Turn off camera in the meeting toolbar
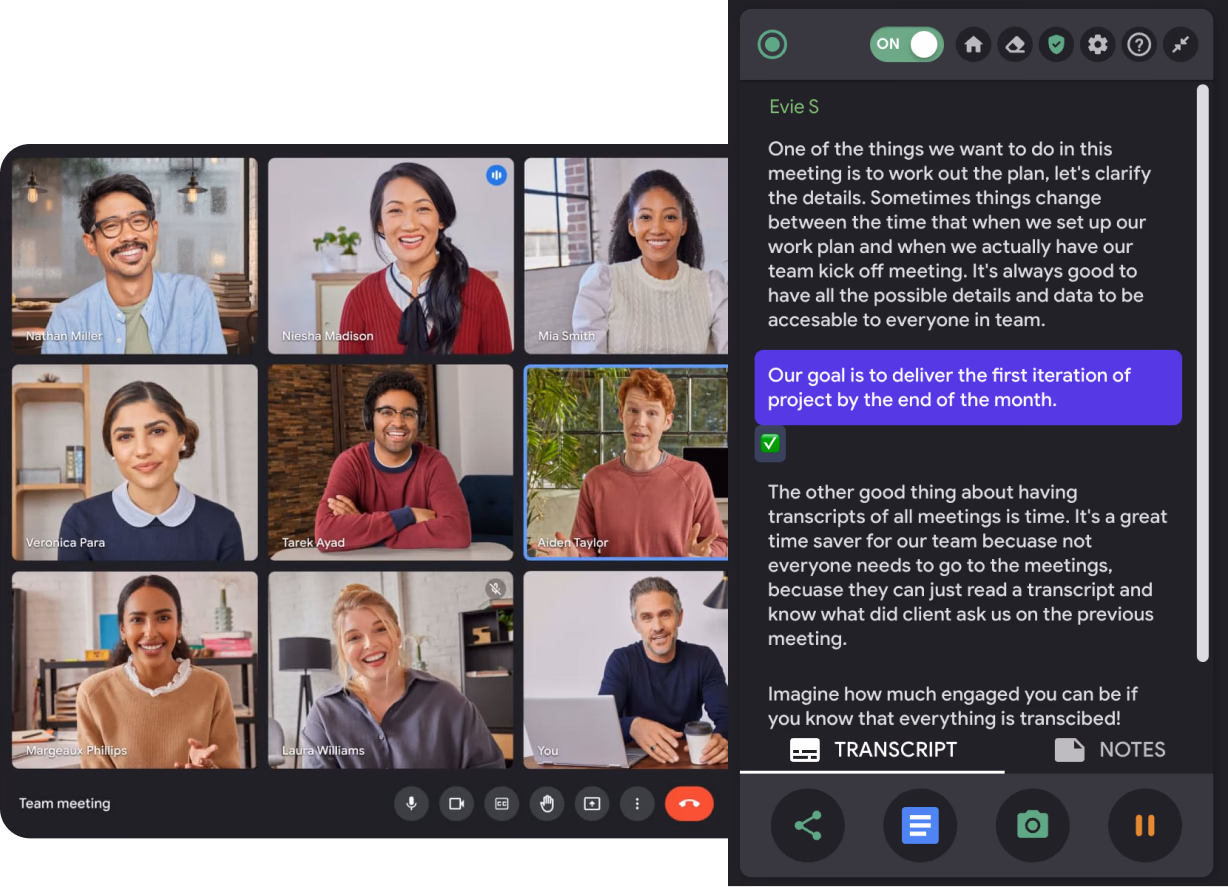The image size is (1228, 887). click(456, 803)
